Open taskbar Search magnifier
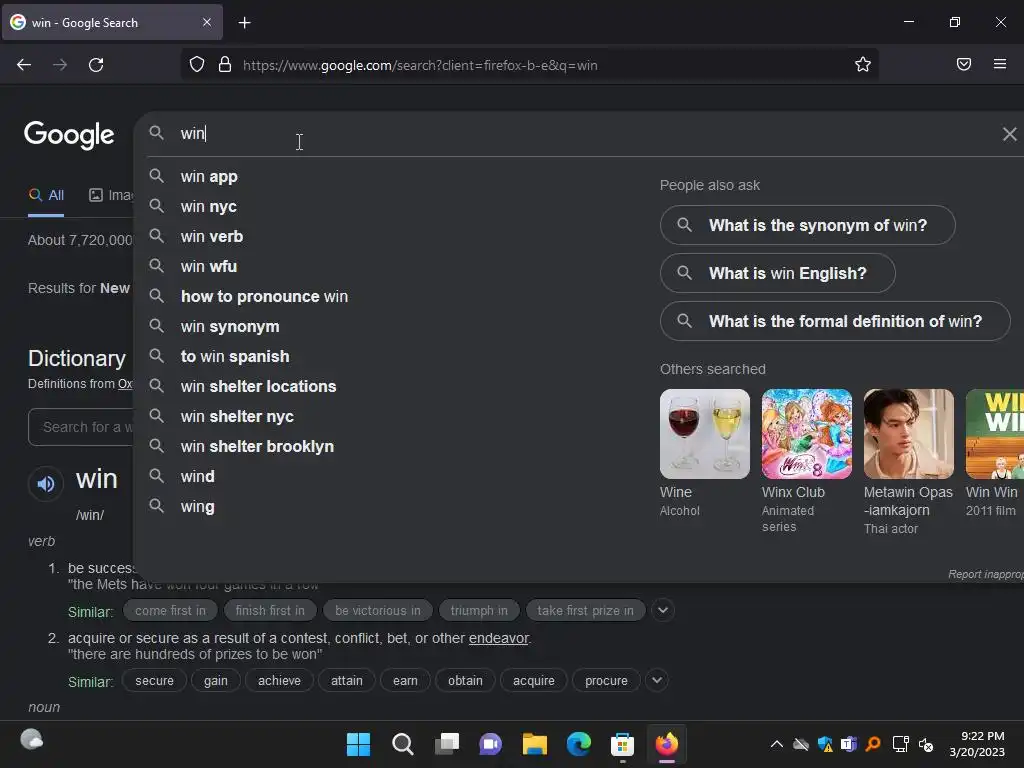1024x768 pixels. [402, 744]
